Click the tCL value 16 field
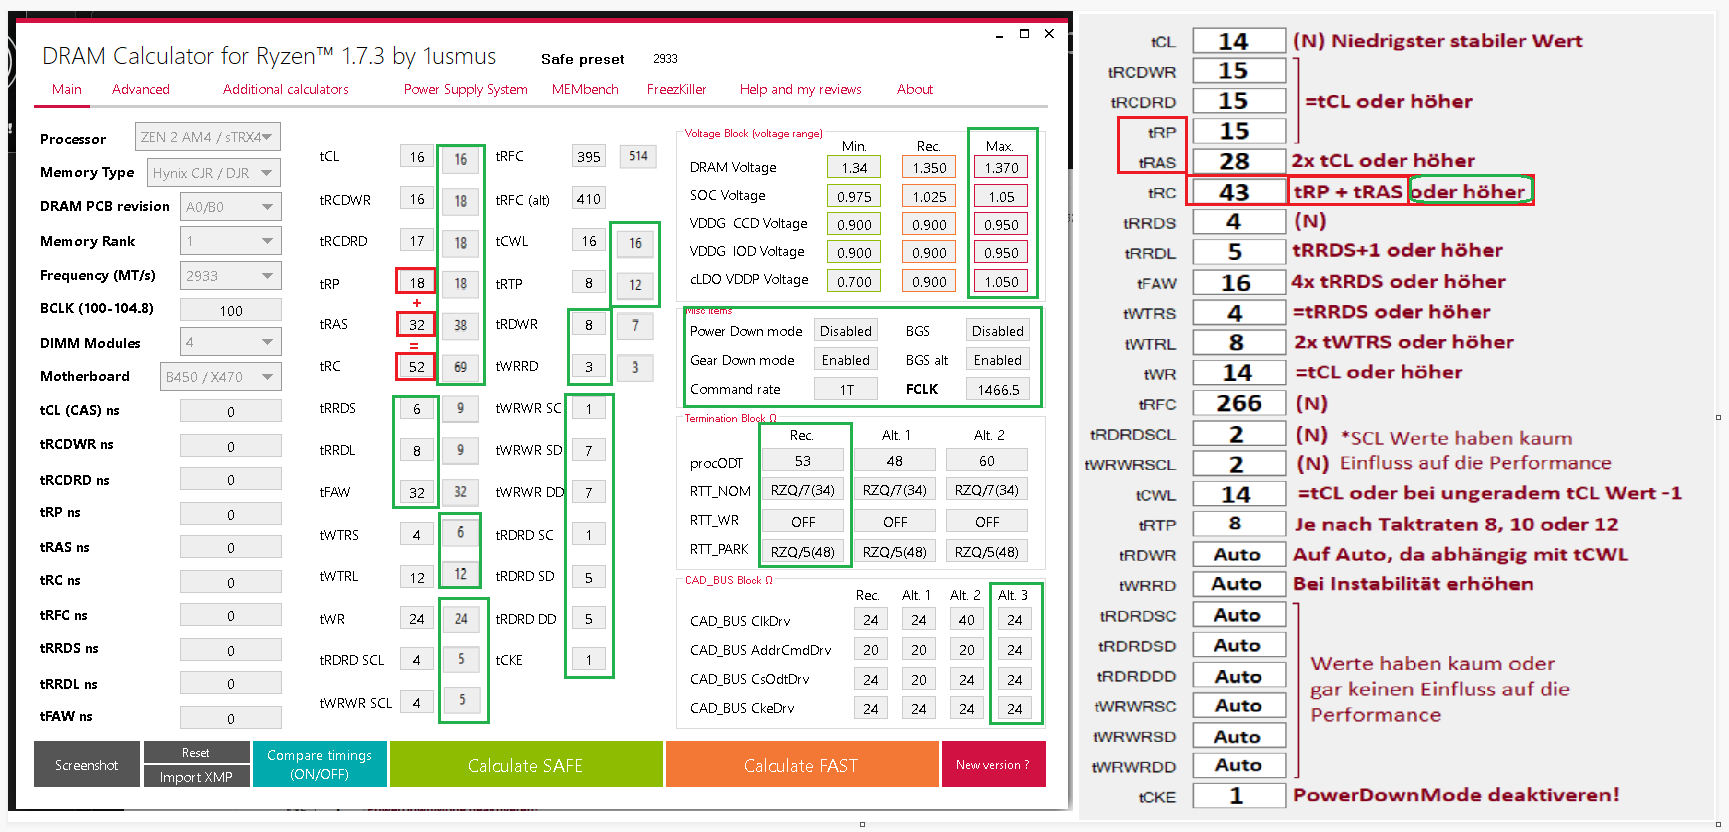The width and height of the screenshot is (1729, 832). 417,157
